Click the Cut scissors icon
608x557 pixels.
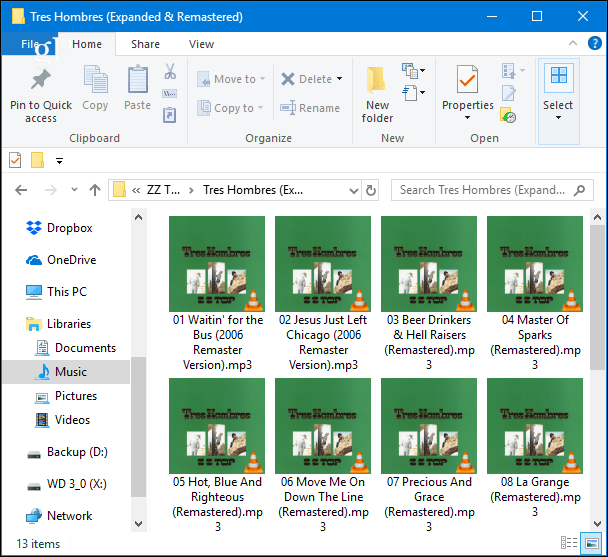tap(170, 71)
